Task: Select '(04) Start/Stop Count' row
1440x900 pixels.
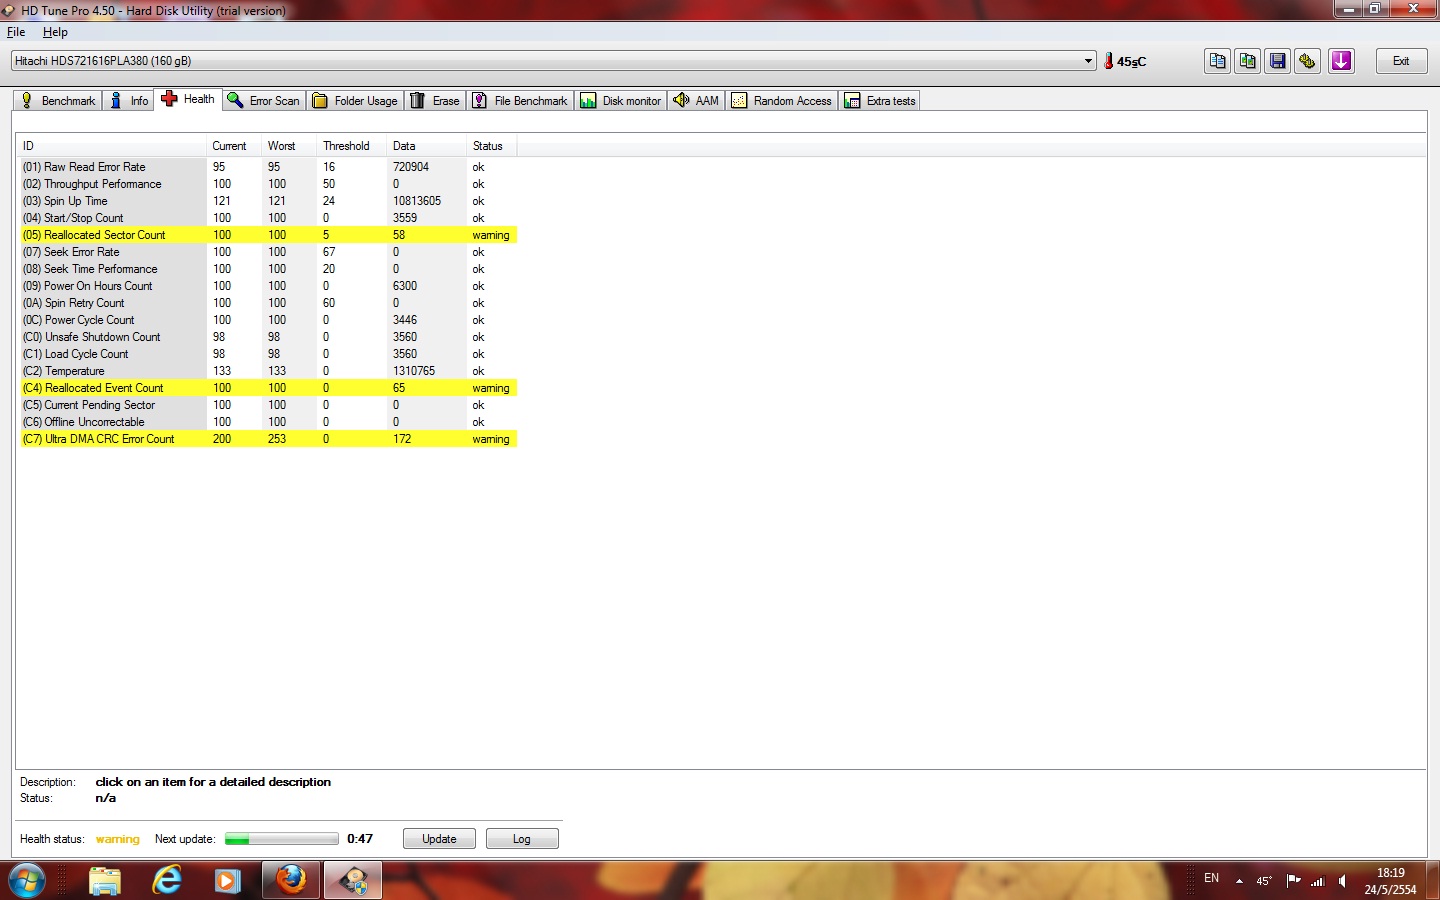Action: coord(268,218)
